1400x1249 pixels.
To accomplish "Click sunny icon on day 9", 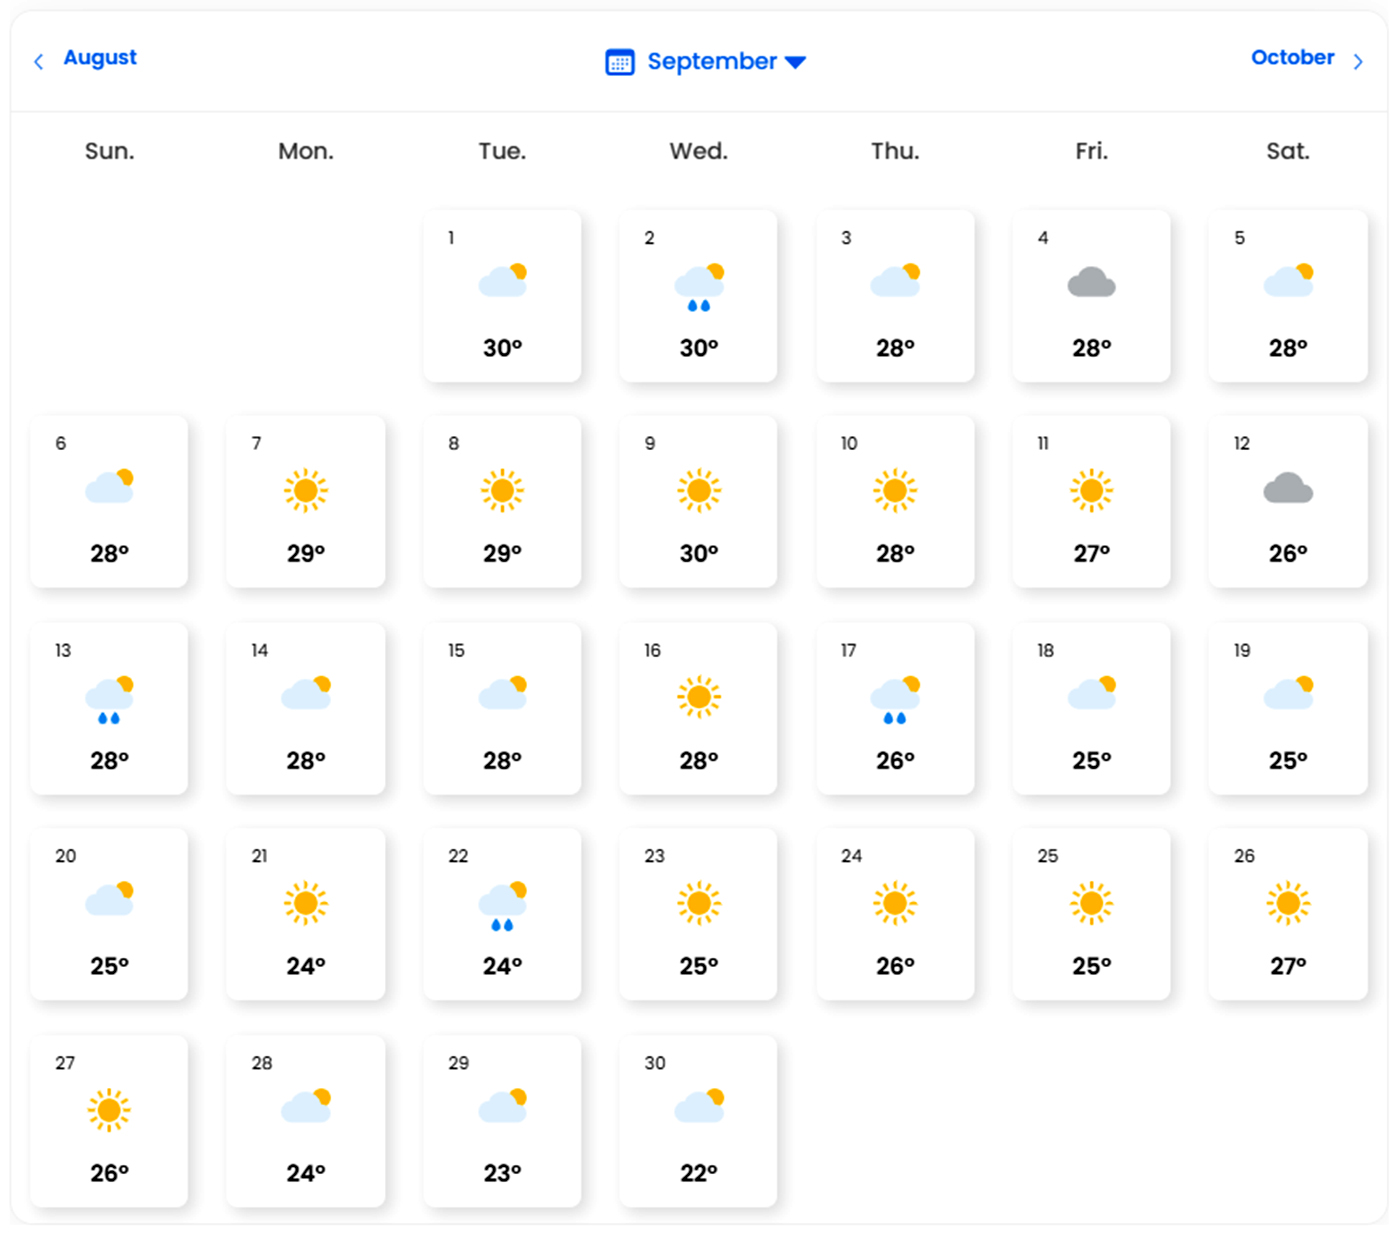I will 699,491.
